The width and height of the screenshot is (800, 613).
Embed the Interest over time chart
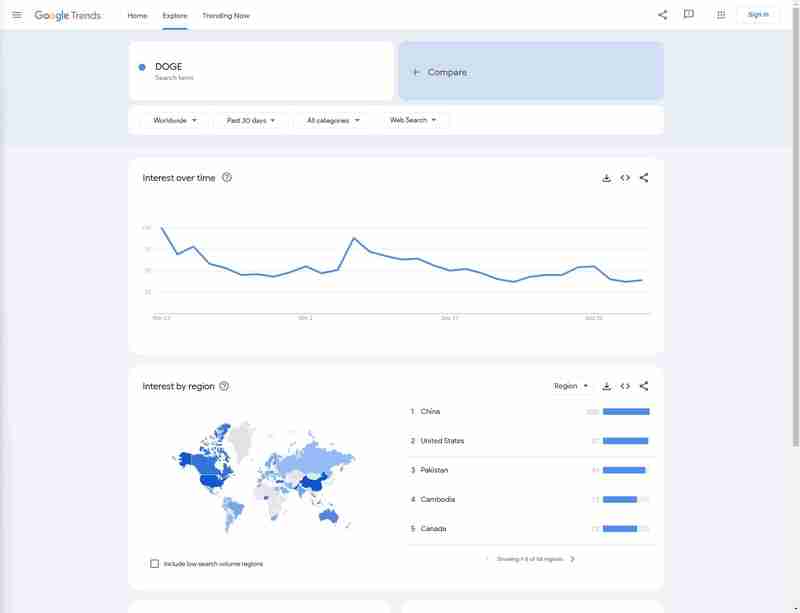pyautogui.click(x=625, y=178)
